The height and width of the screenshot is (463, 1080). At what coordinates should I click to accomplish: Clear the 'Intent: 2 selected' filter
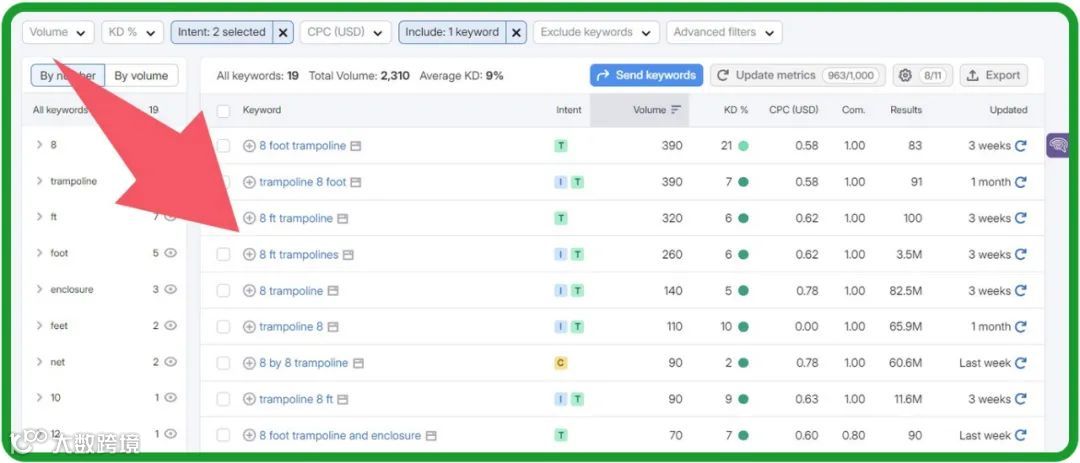pos(283,32)
